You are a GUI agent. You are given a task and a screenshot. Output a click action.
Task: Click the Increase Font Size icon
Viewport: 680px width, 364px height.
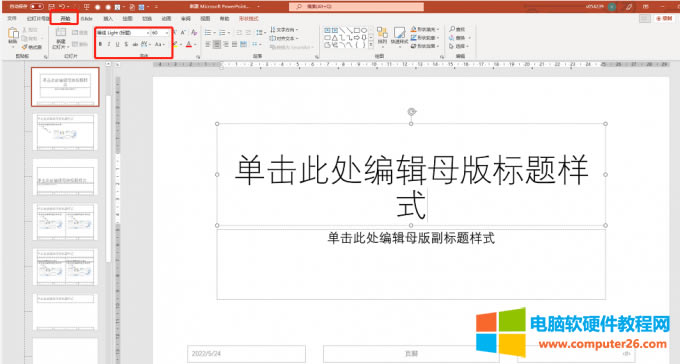pyautogui.click(x=175, y=33)
